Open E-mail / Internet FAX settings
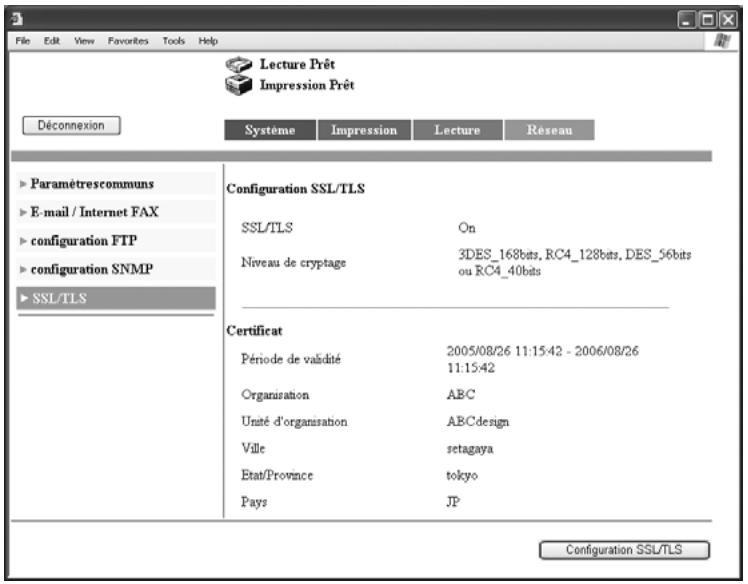 tap(116, 212)
